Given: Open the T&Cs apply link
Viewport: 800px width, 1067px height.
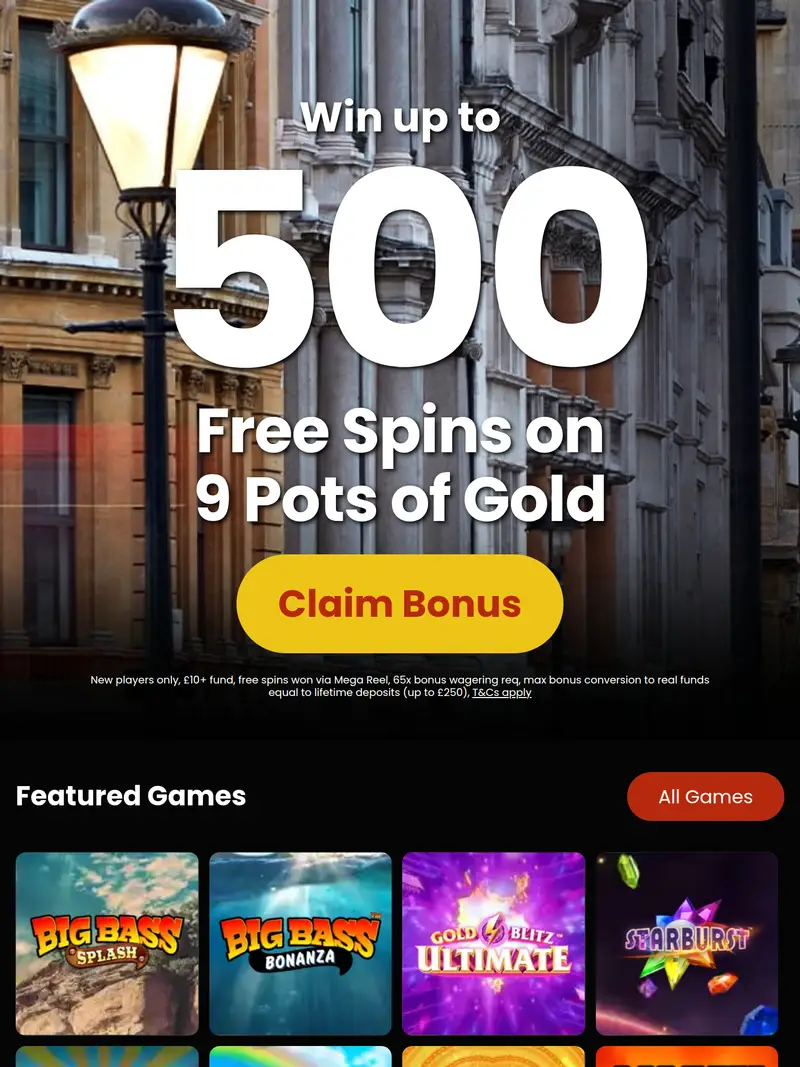Looking at the screenshot, I should pos(502,693).
